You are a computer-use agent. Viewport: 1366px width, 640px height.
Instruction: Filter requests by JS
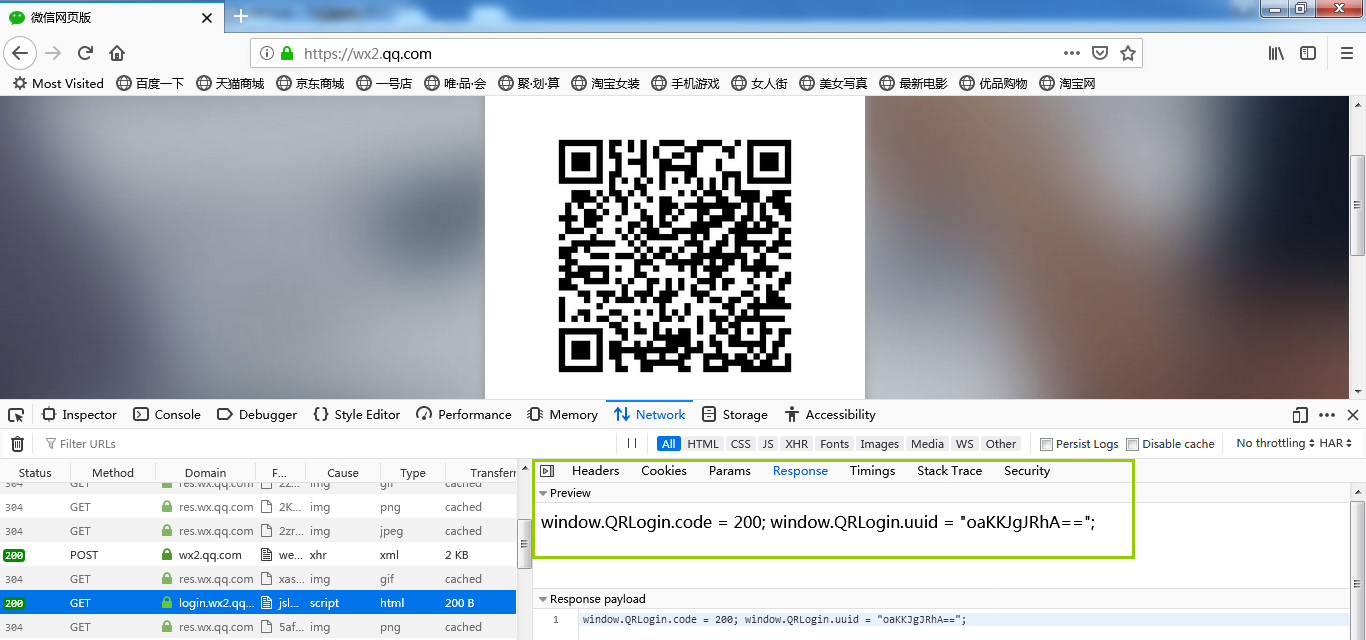tap(768, 444)
